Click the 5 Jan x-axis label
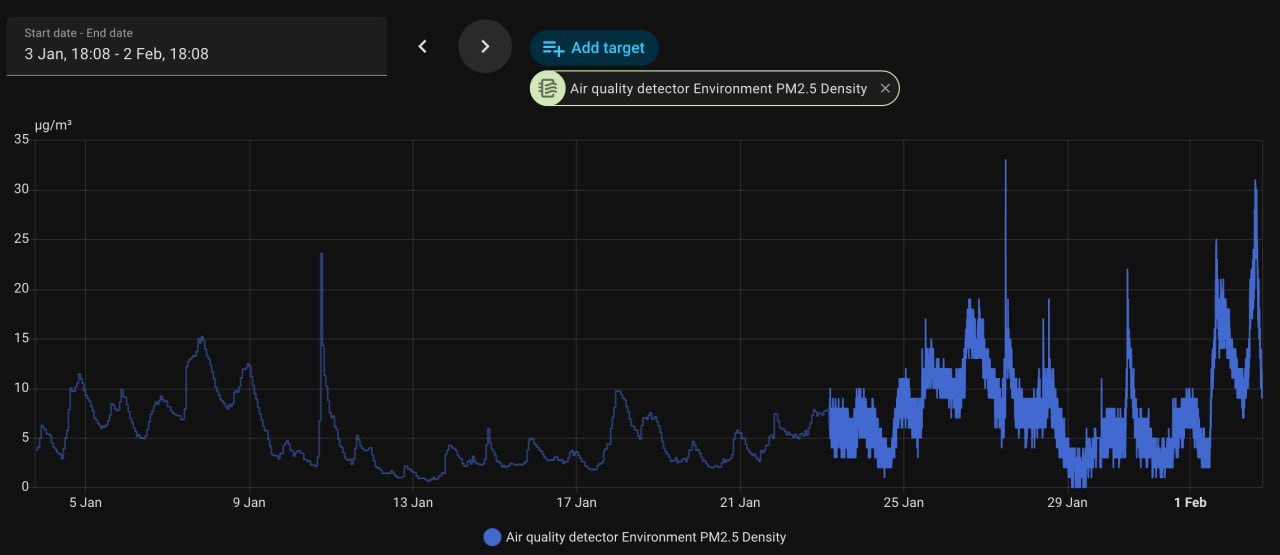The width and height of the screenshot is (1280, 555). (85, 503)
